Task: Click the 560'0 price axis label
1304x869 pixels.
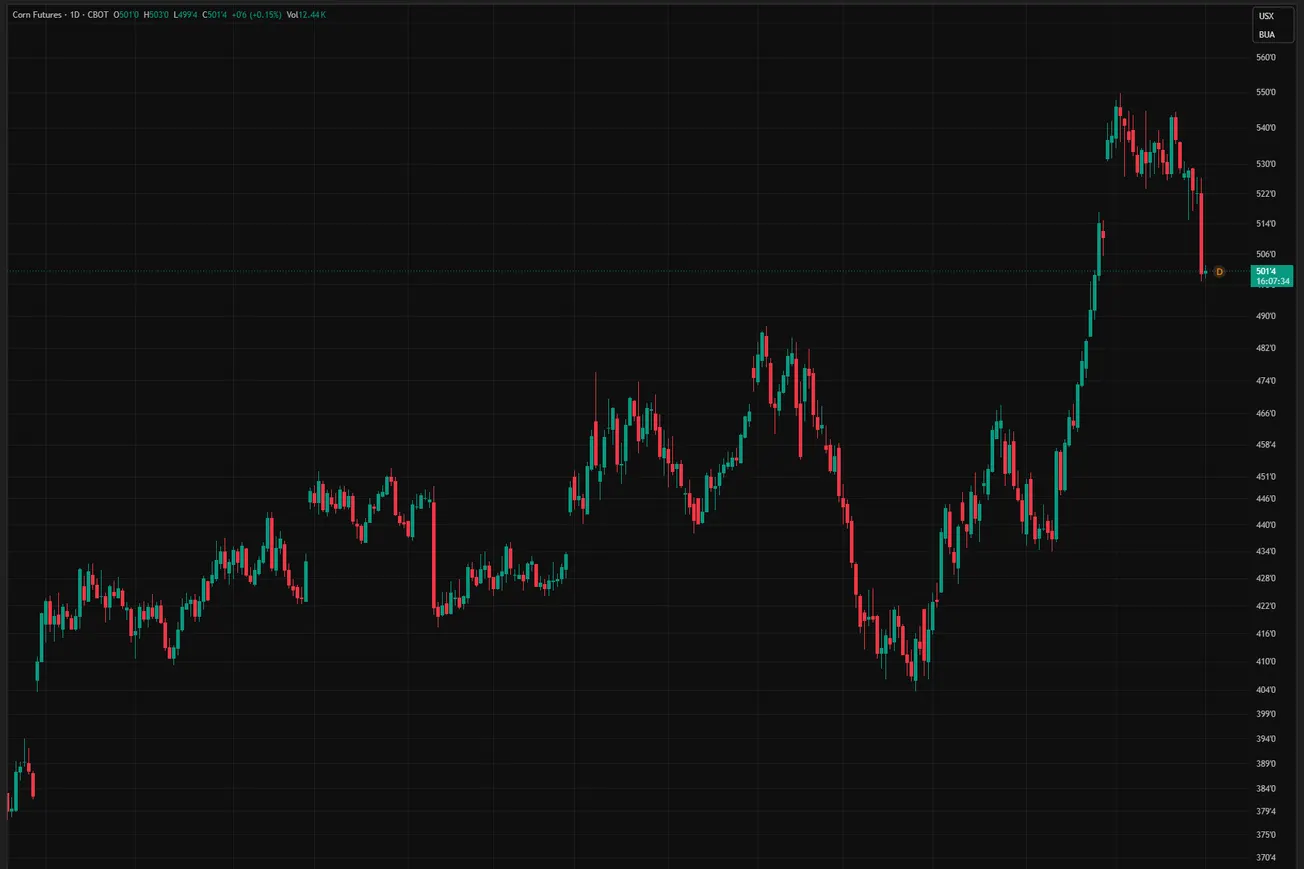Action: pyautogui.click(x=1266, y=58)
